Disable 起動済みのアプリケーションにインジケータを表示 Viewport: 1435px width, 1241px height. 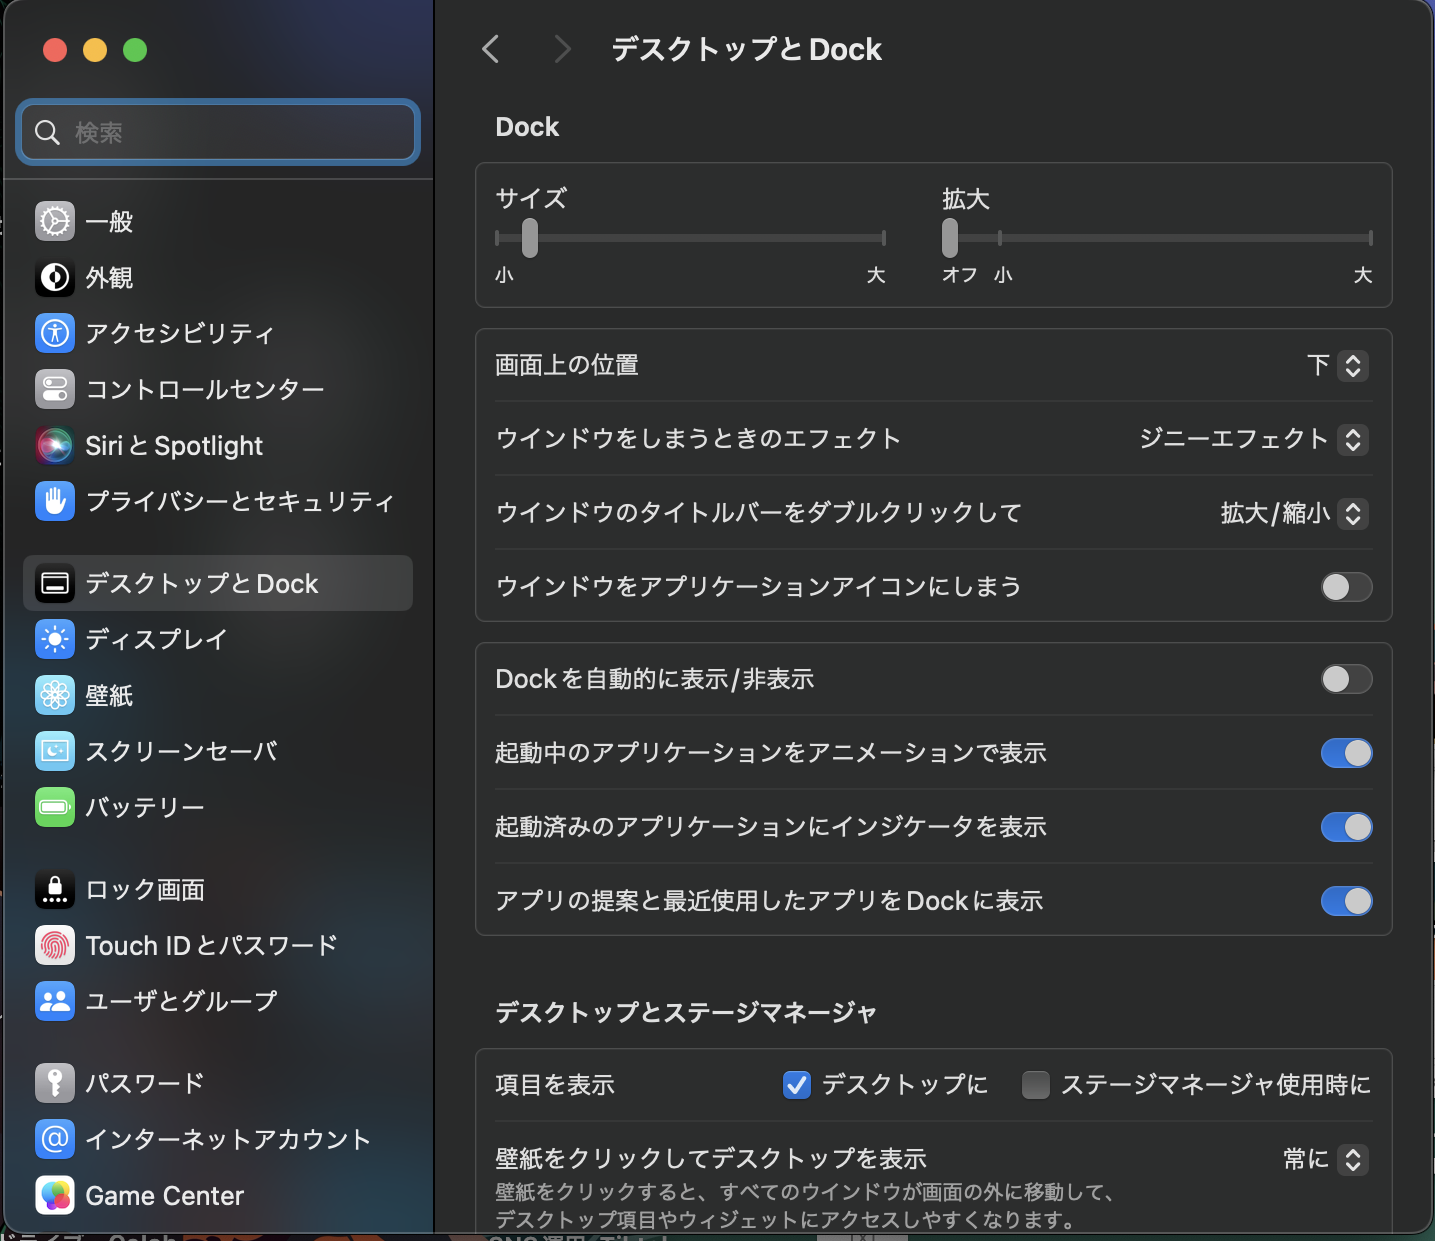[1346, 827]
